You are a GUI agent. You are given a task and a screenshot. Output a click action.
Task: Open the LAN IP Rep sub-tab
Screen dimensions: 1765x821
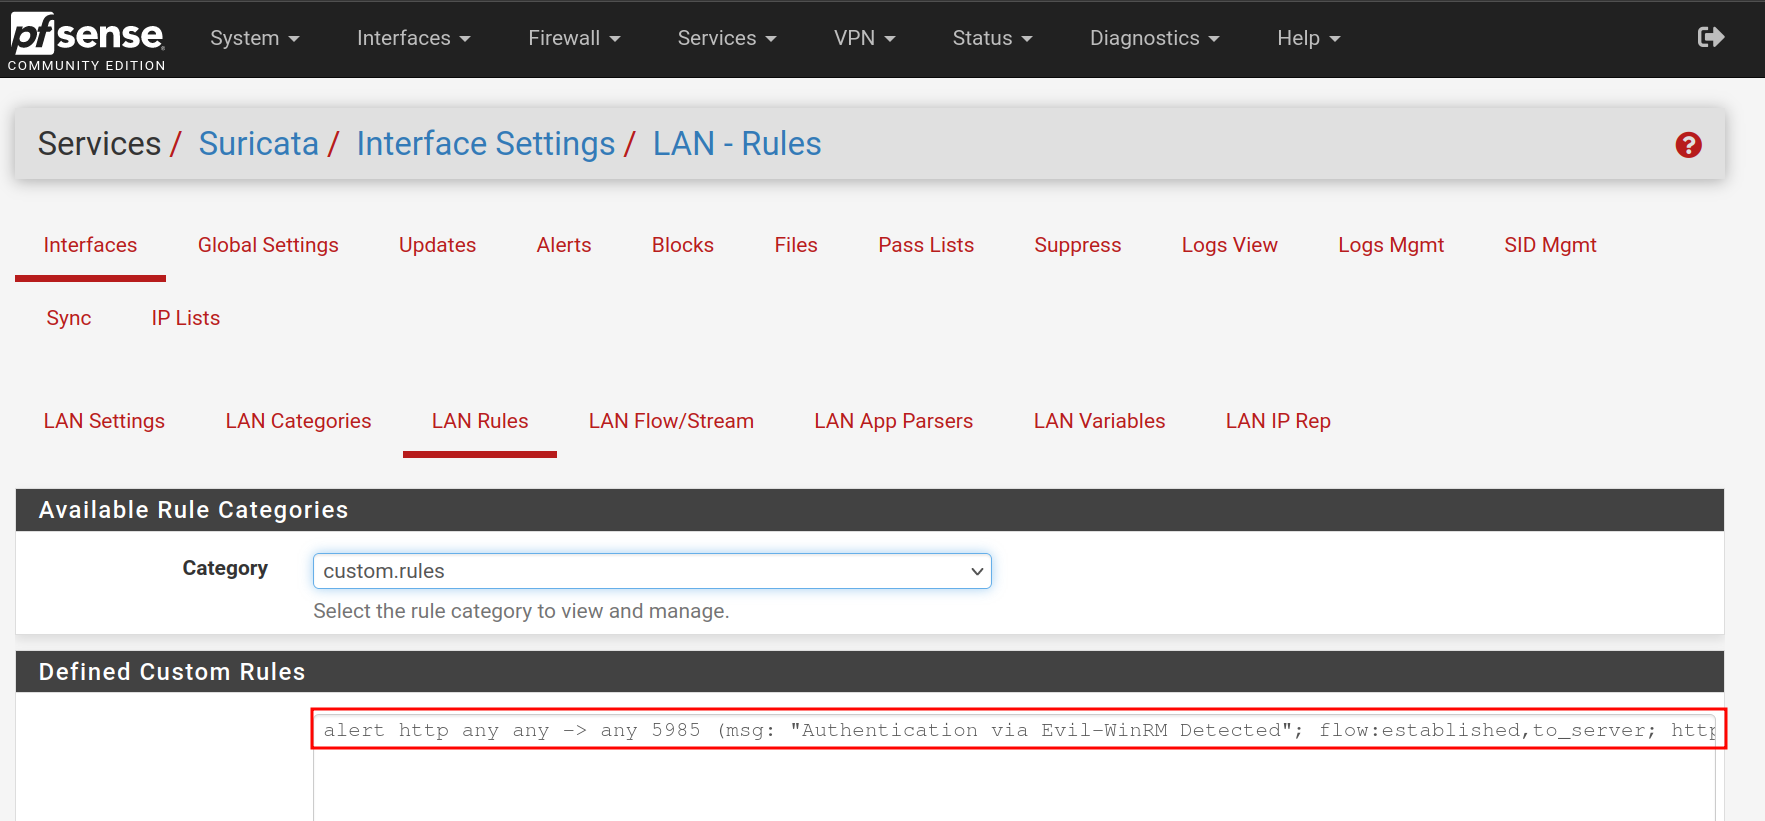coord(1278,421)
